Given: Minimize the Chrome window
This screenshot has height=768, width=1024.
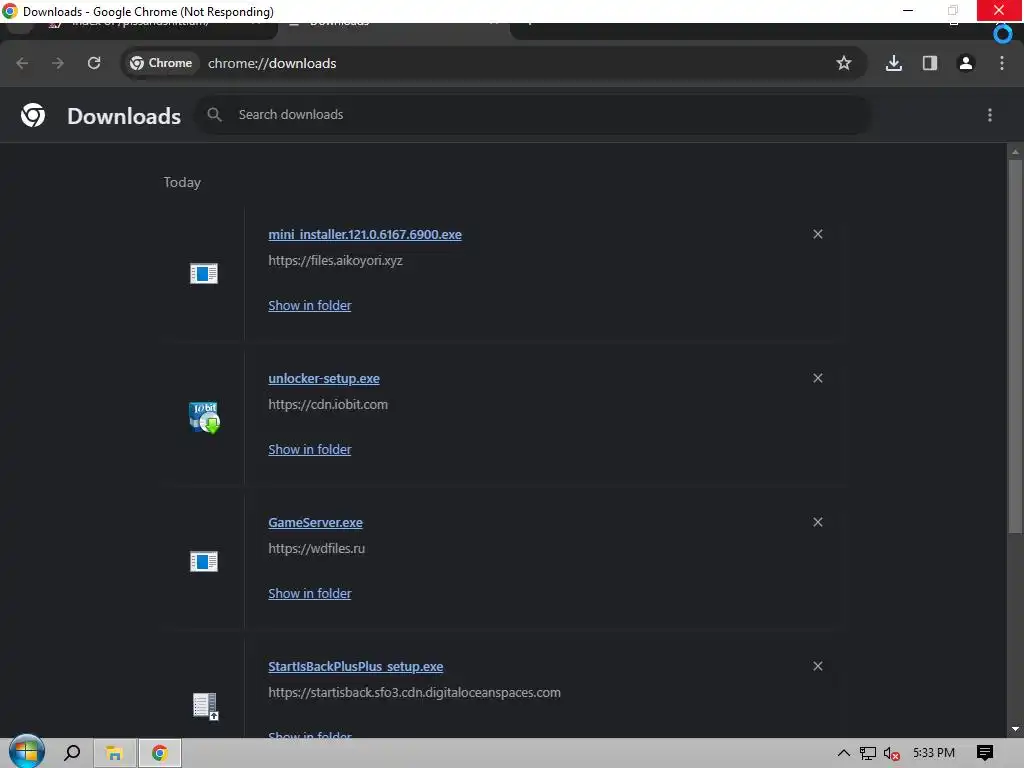Looking at the screenshot, I should click(908, 10).
